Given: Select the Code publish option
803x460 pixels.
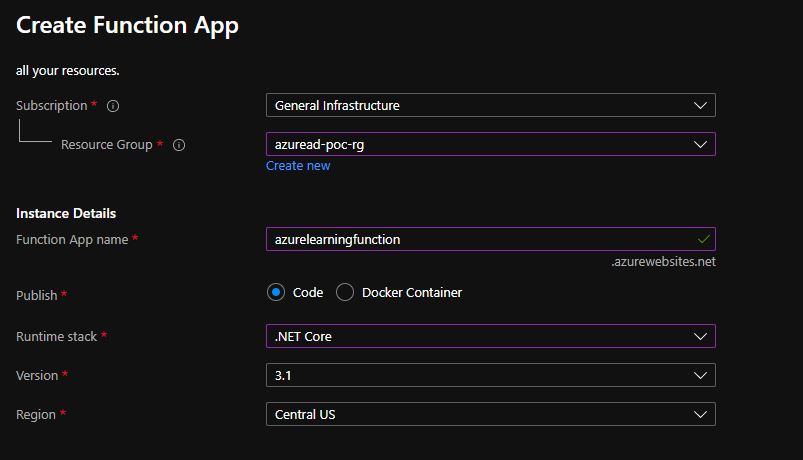Looking at the screenshot, I should (x=276, y=293).
